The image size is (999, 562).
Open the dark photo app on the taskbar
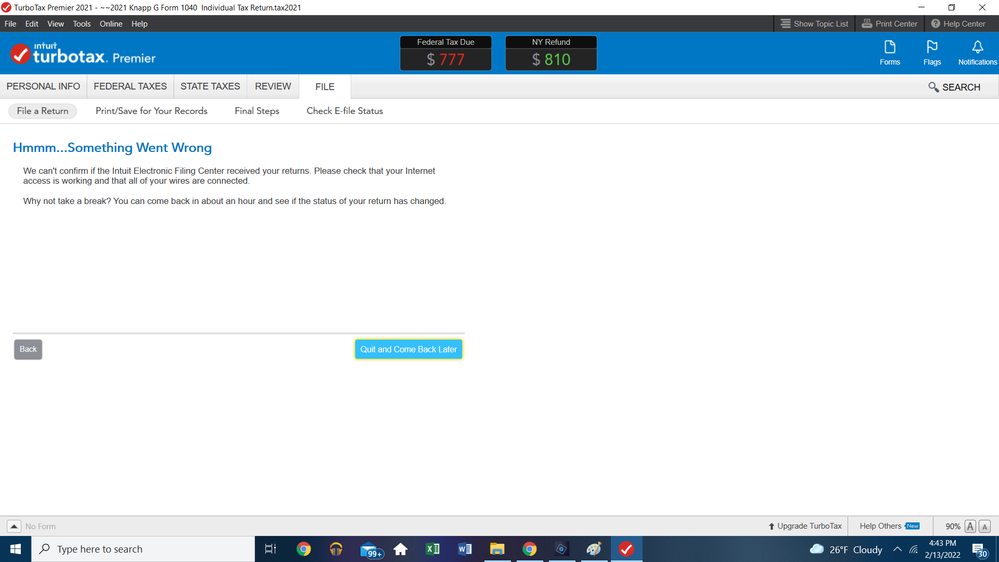point(561,549)
